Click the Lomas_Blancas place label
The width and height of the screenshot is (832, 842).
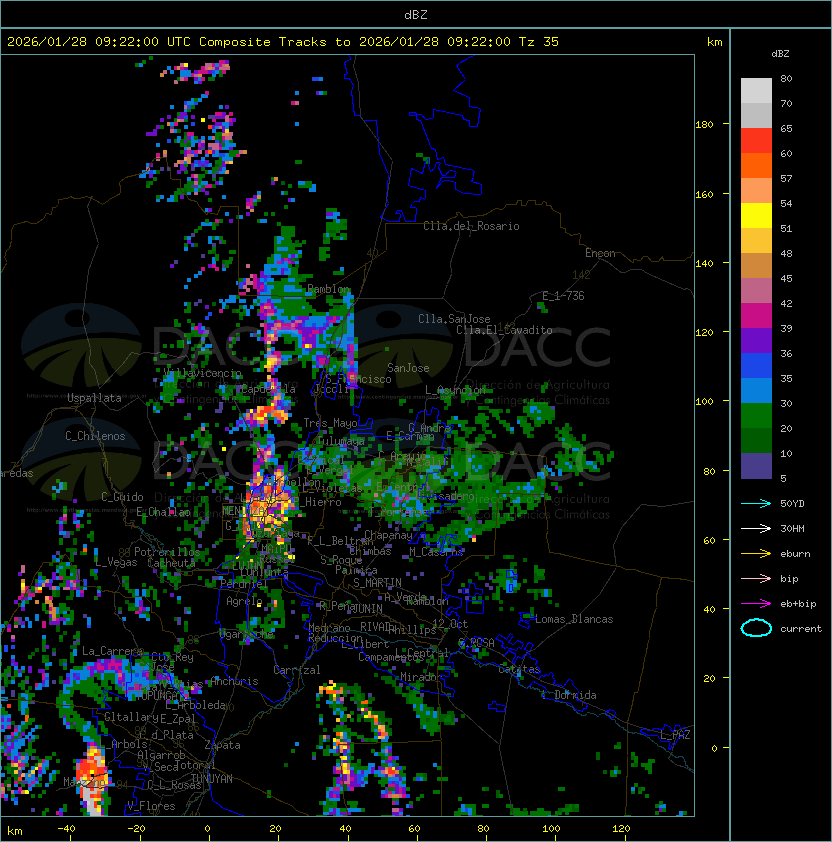pyautogui.click(x=574, y=619)
